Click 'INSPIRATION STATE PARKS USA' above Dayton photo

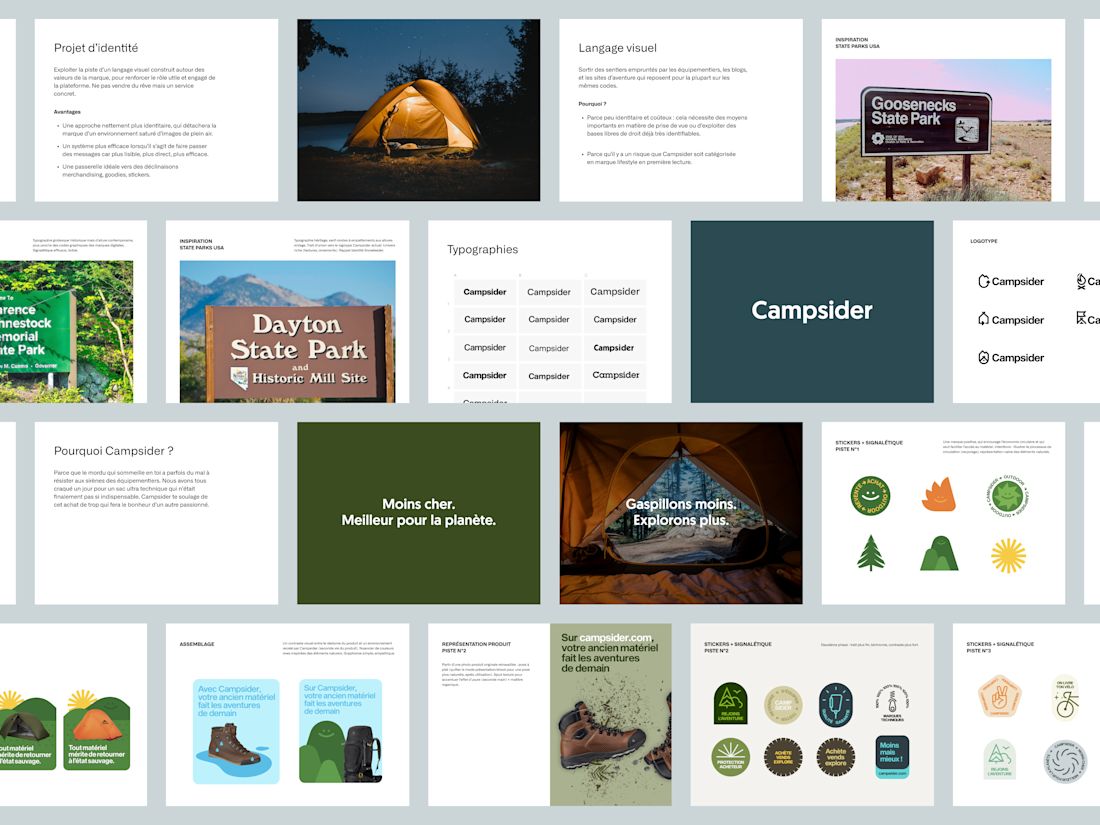[x=202, y=244]
